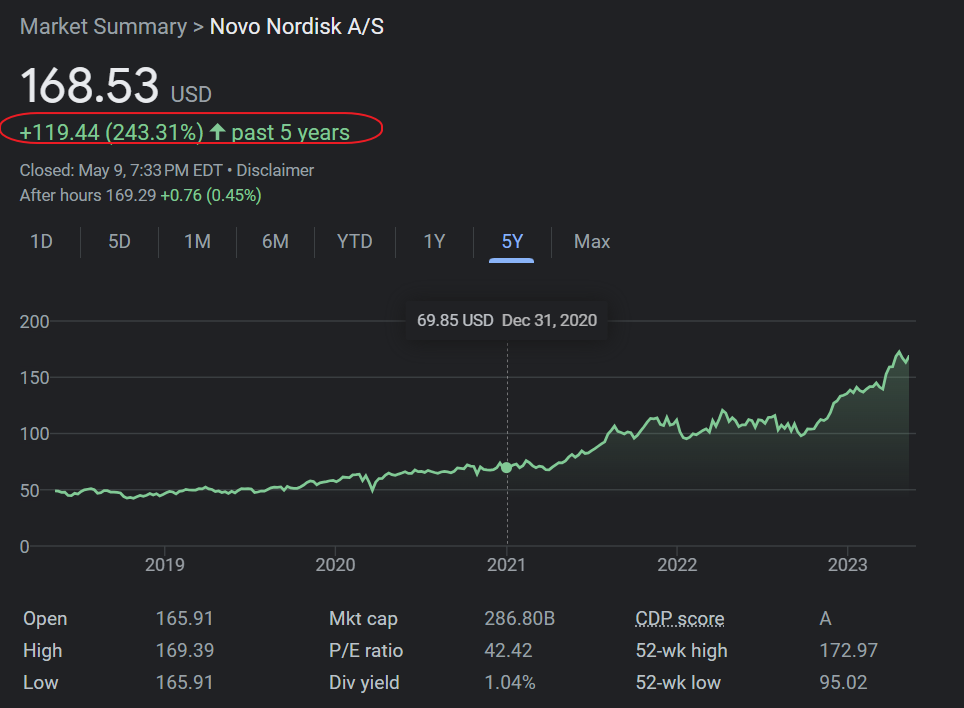Switch chart to 6M range

[x=275, y=242]
